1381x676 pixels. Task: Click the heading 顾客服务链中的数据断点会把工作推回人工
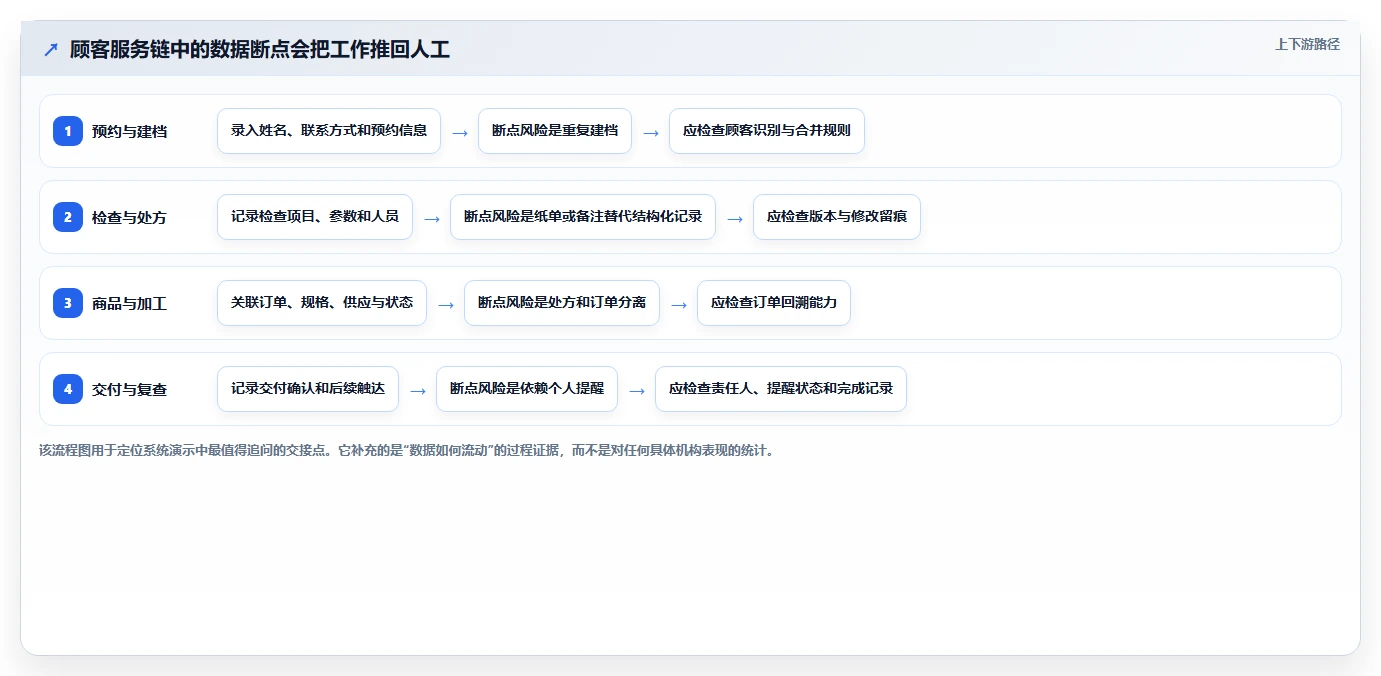tap(260, 49)
